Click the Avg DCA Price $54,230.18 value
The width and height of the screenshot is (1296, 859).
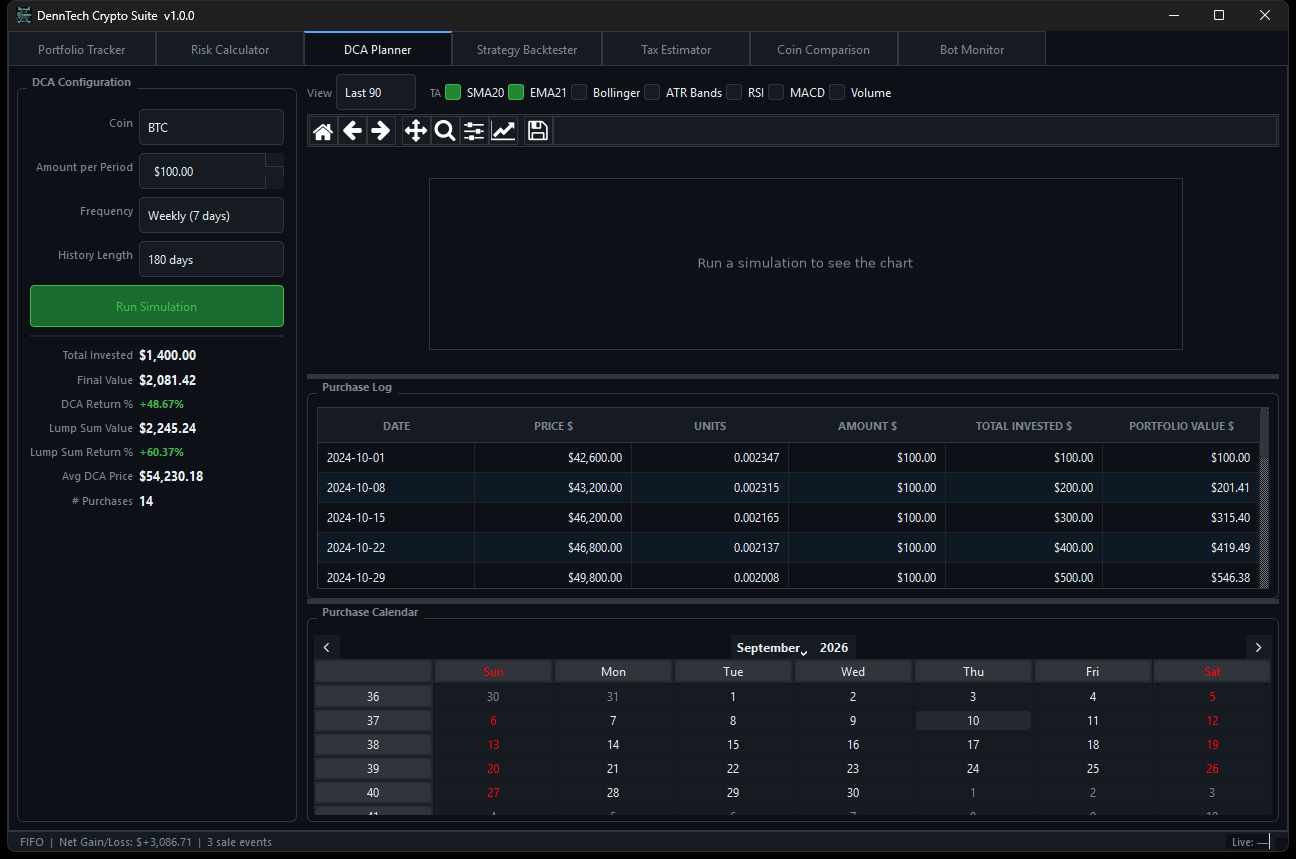171,476
